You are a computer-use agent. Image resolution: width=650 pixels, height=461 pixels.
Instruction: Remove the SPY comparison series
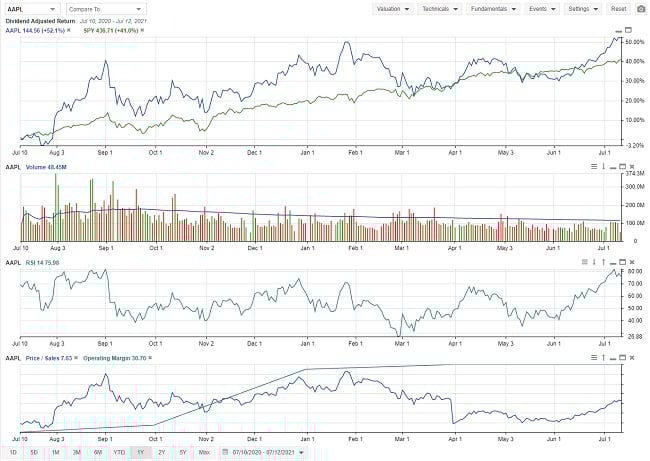pyautogui.click(x=142, y=30)
